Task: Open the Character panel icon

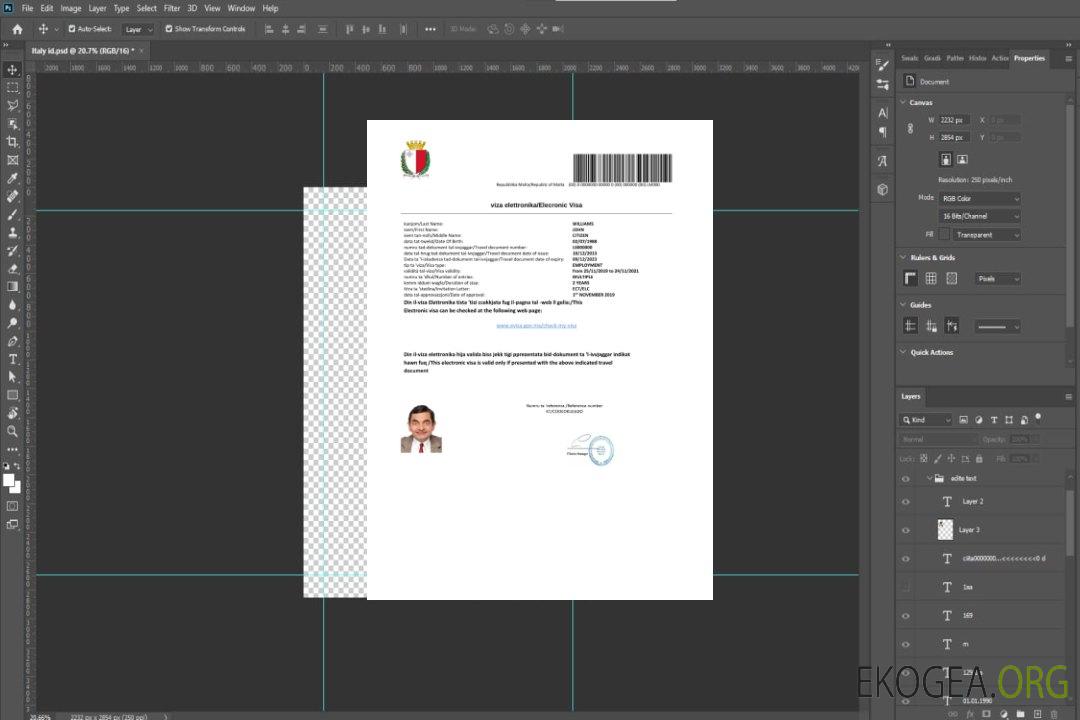Action: 883,113
